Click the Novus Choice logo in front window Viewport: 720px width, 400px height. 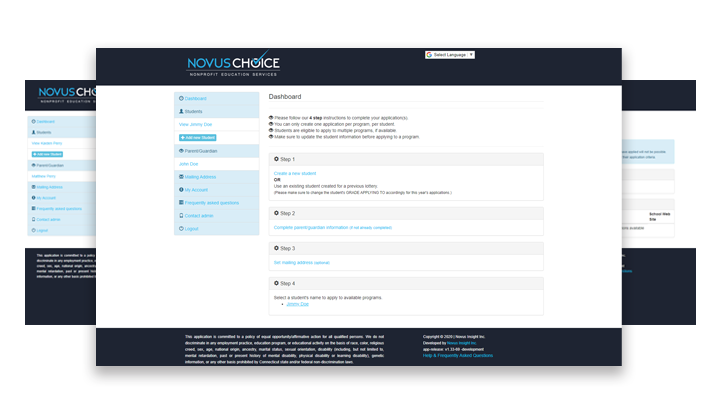[233, 64]
